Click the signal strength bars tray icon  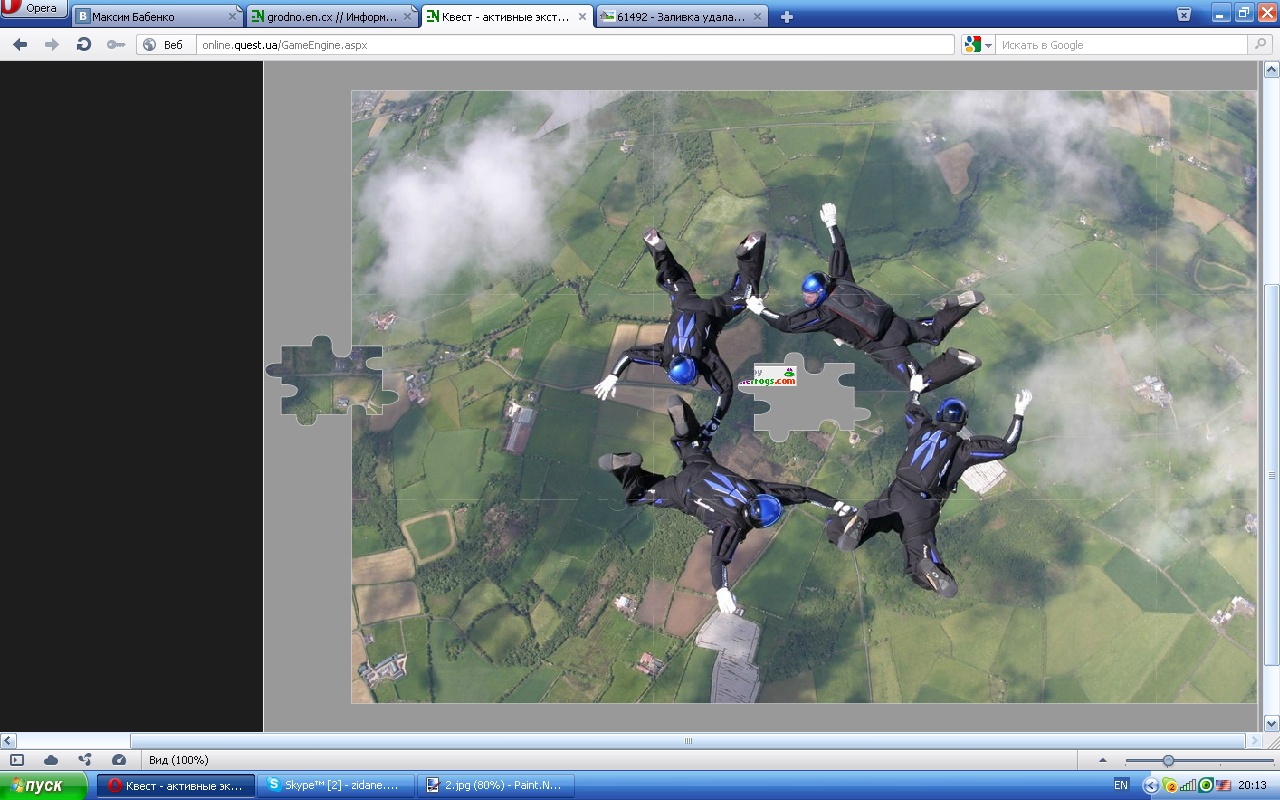point(1189,785)
